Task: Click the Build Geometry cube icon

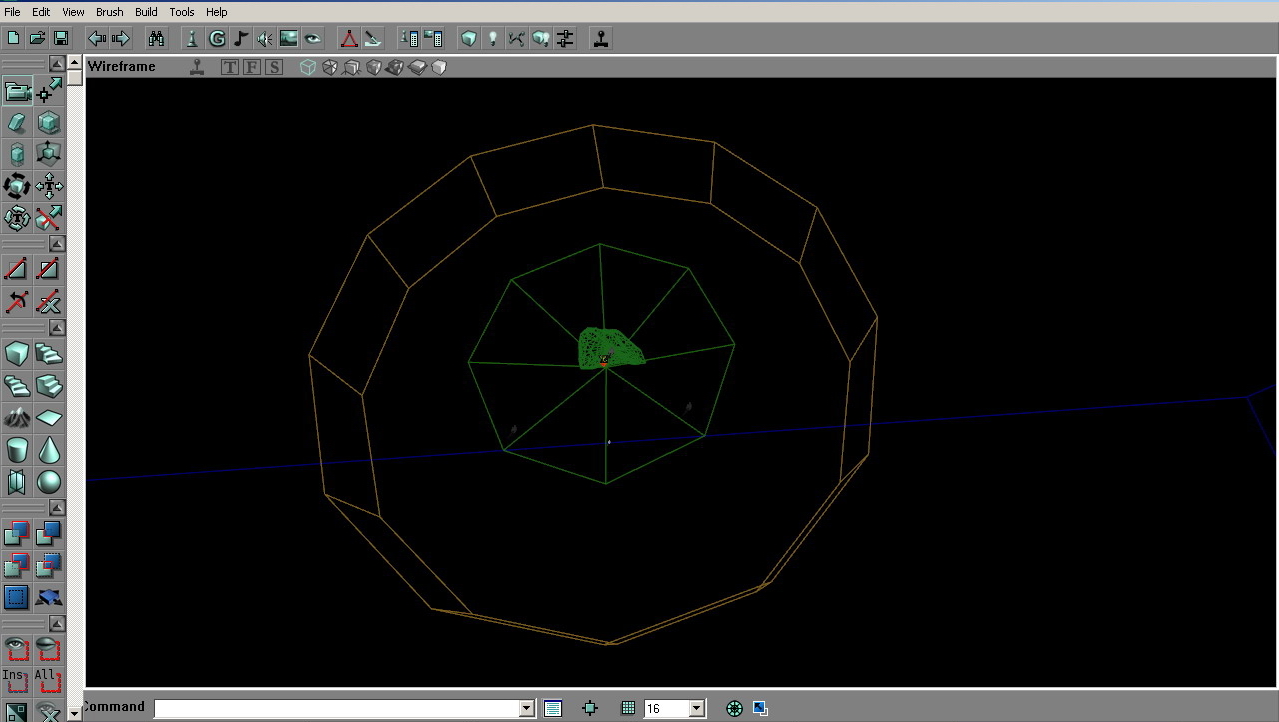Action: [x=468, y=39]
